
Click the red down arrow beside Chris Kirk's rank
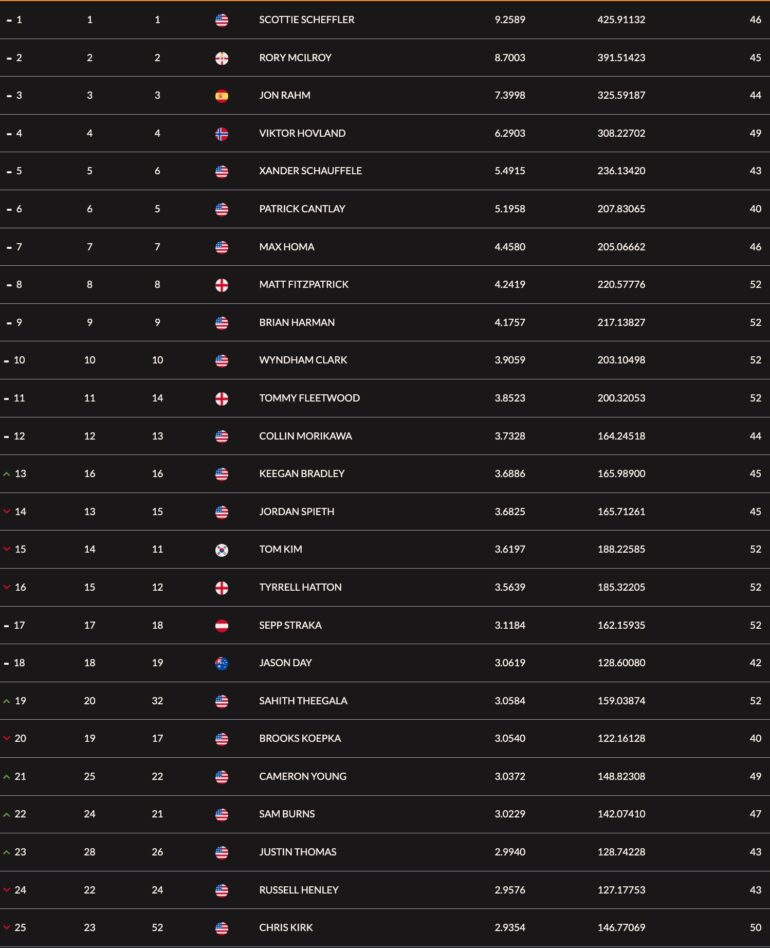click(x=7, y=927)
